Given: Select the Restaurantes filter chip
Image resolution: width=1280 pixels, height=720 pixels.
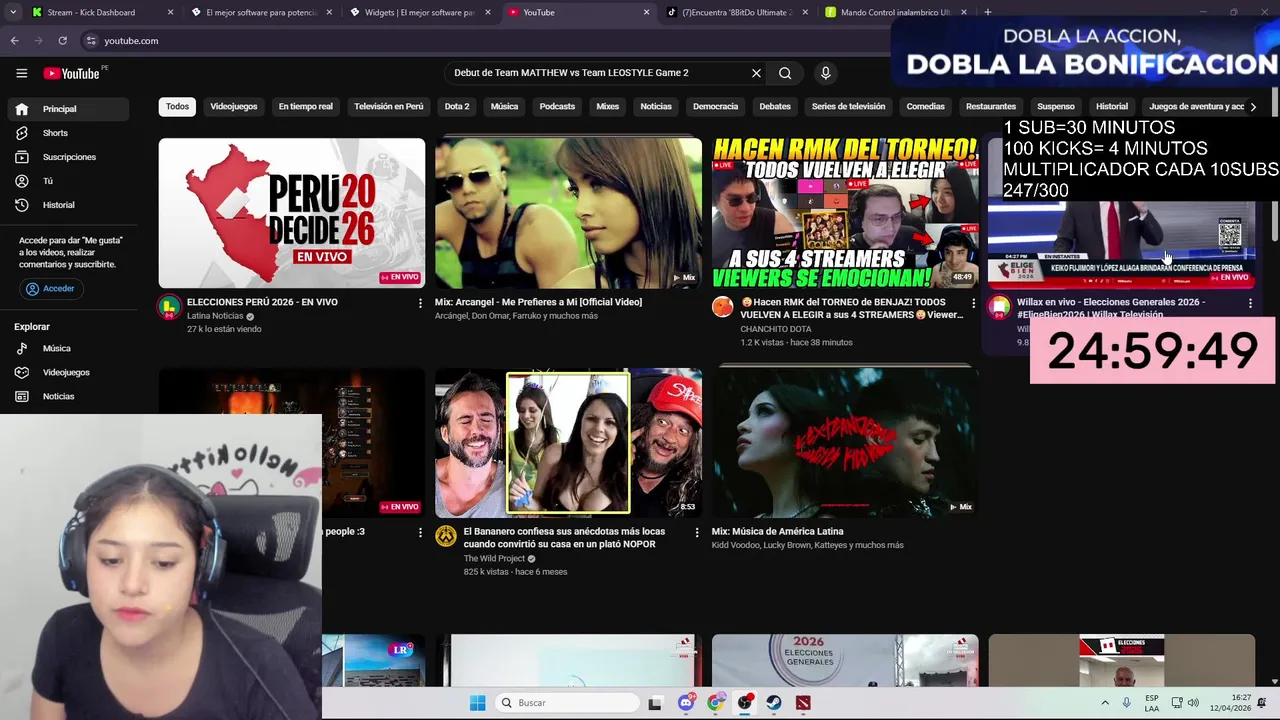Looking at the screenshot, I should tap(990, 107).
